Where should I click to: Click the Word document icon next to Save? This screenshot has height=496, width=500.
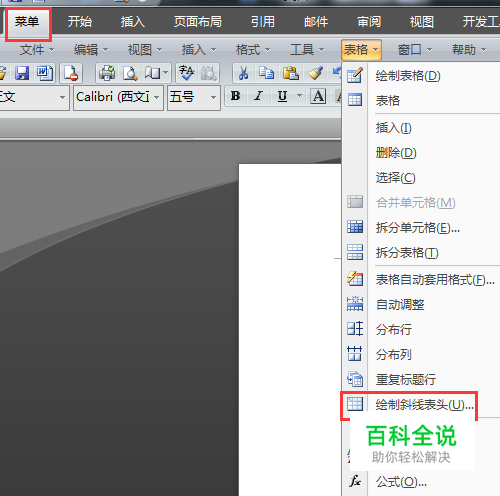(x=45, y=73)
